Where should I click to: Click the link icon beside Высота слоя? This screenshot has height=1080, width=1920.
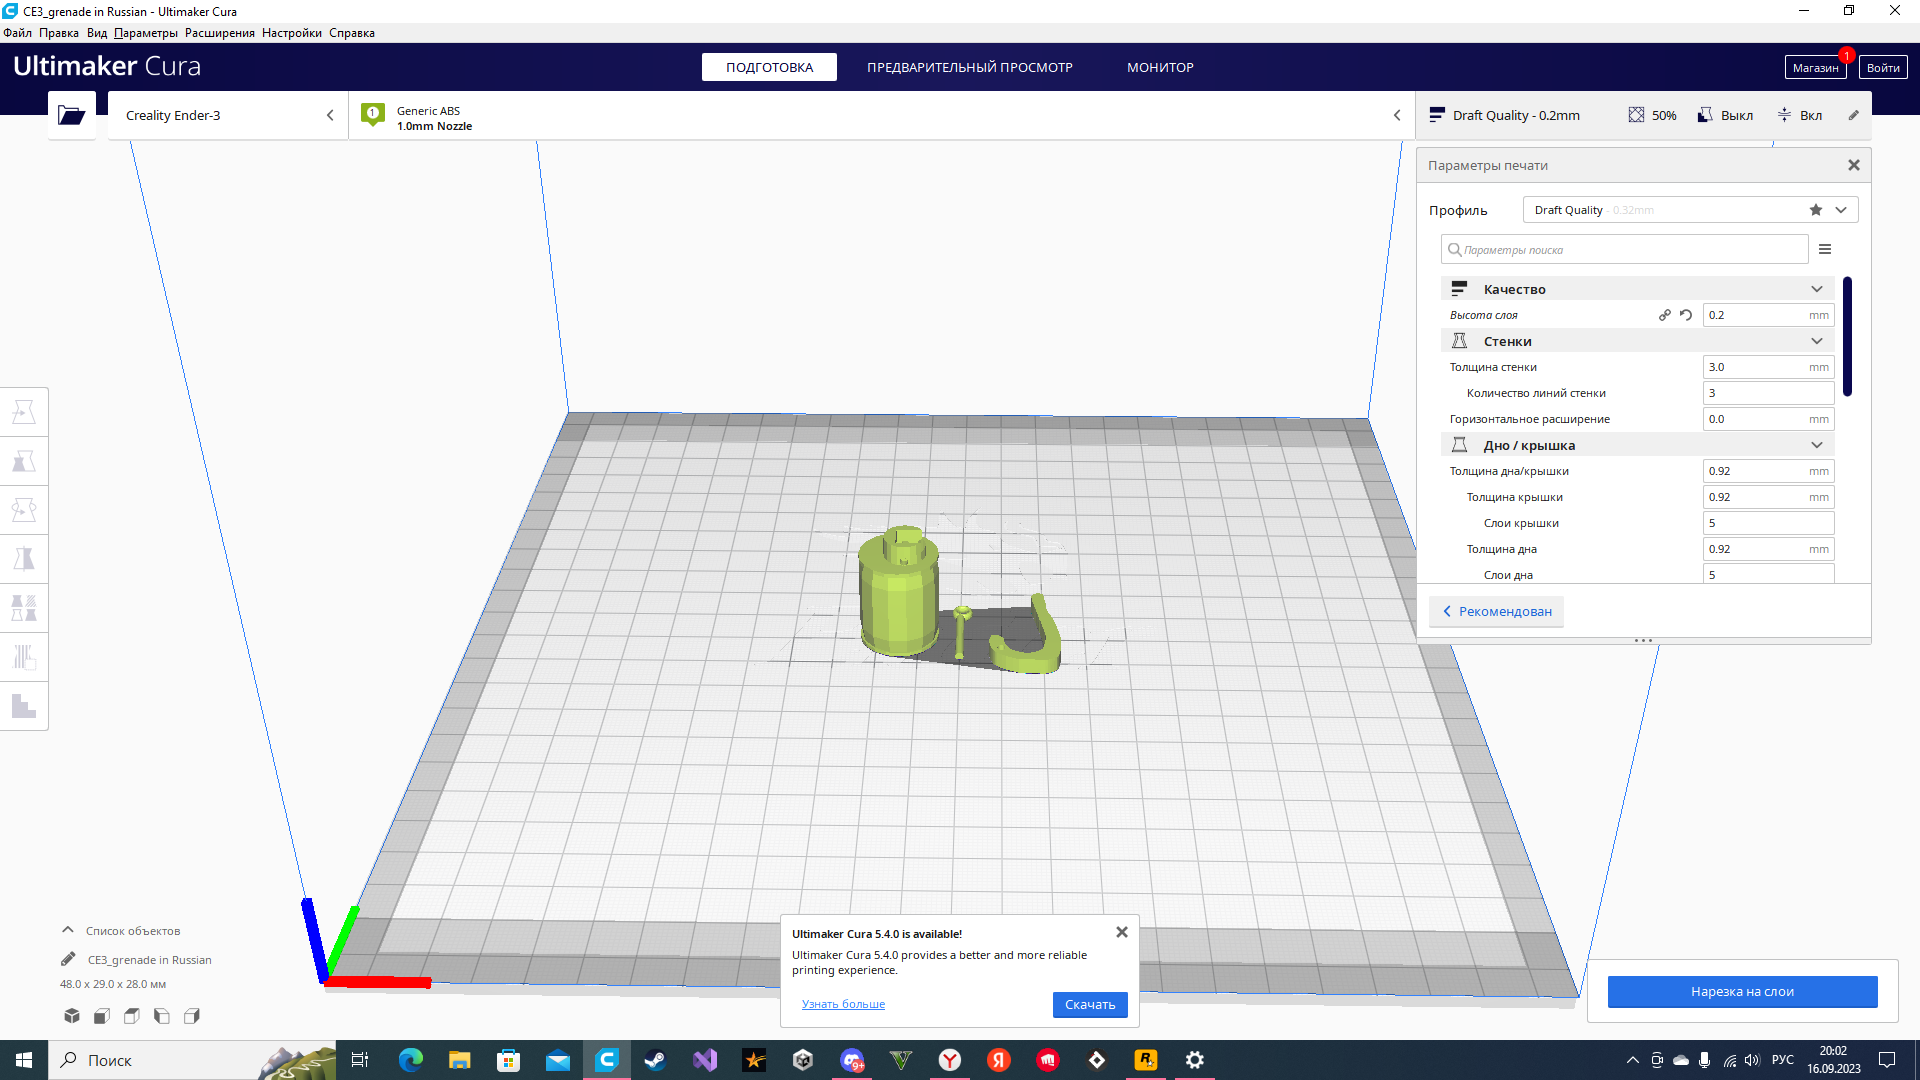tap(1665, 315)
